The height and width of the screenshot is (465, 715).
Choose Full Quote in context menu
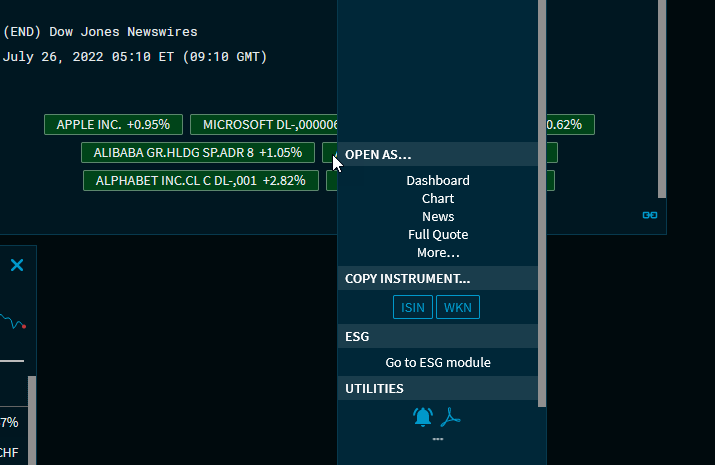tap(437, 235)
